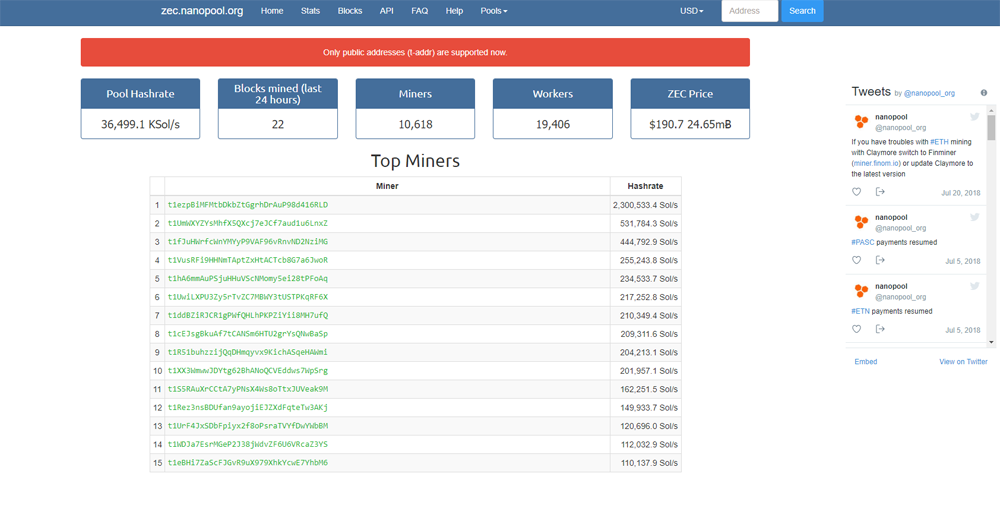The width and height of the screenshot is (1000, 508).
Task: Open miner address t1fJuHWrfcWnYMYyP9VAF96vRnvND2NziMG
Action: 247,242
